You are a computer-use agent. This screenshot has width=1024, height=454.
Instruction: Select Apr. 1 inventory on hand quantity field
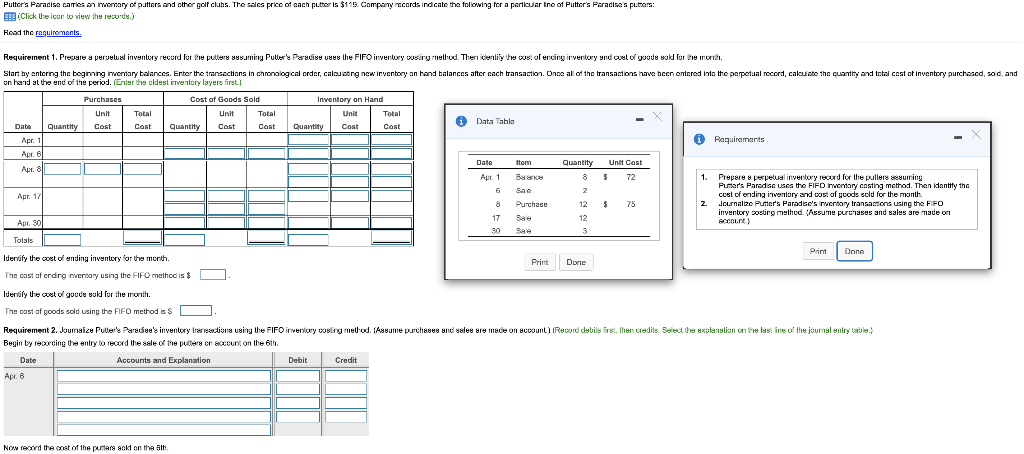(310, 140)
